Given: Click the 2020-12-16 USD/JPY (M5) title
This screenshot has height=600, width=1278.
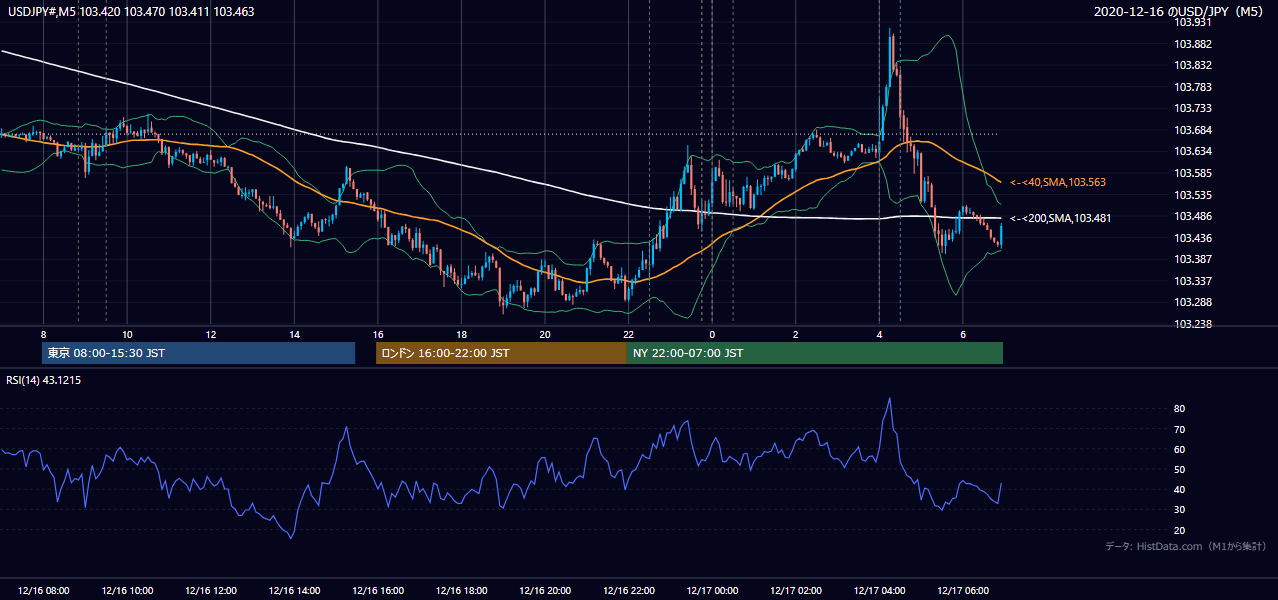Looking at the screenshot, I should tap(1179, 12).
